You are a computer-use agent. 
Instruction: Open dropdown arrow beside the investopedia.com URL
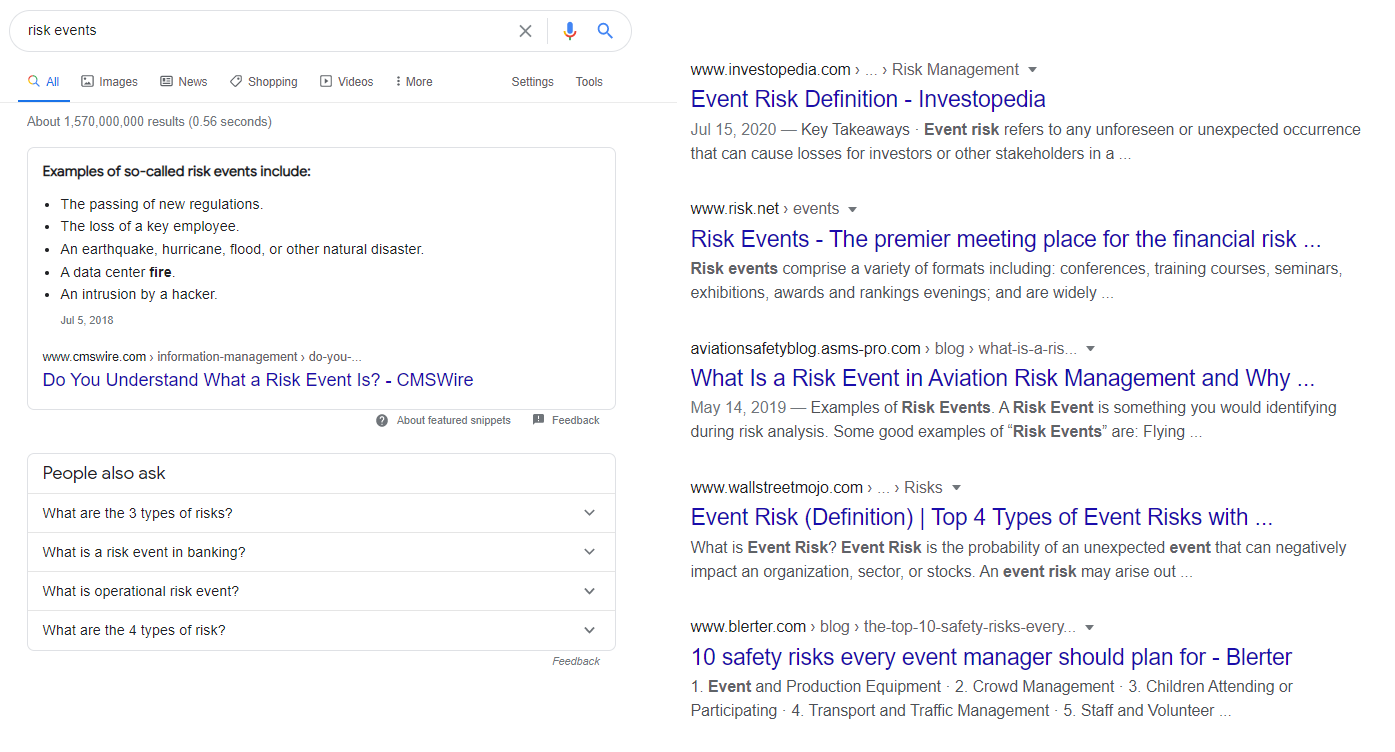[x=1033, y=70]
